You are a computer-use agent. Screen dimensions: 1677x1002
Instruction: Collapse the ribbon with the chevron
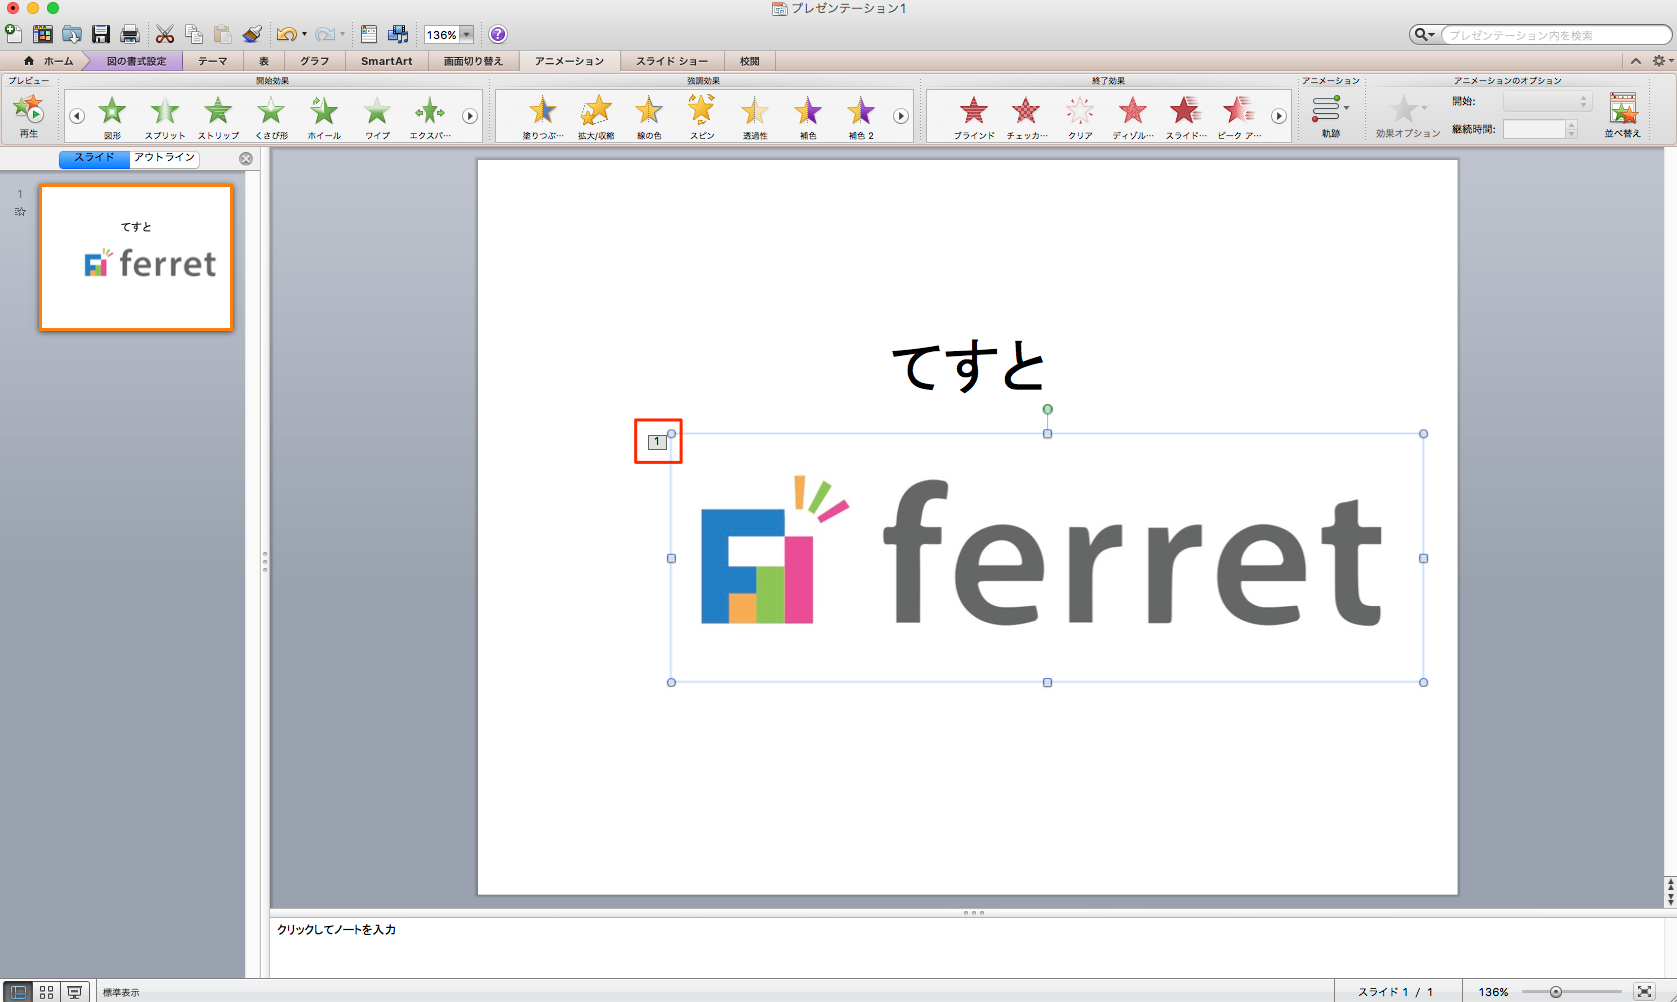(1636, 61)
